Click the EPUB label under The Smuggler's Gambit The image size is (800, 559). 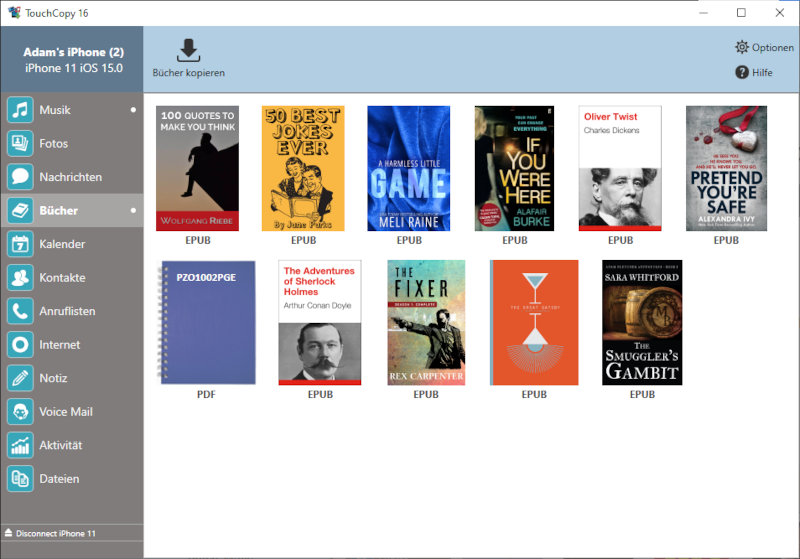(642, 394)
